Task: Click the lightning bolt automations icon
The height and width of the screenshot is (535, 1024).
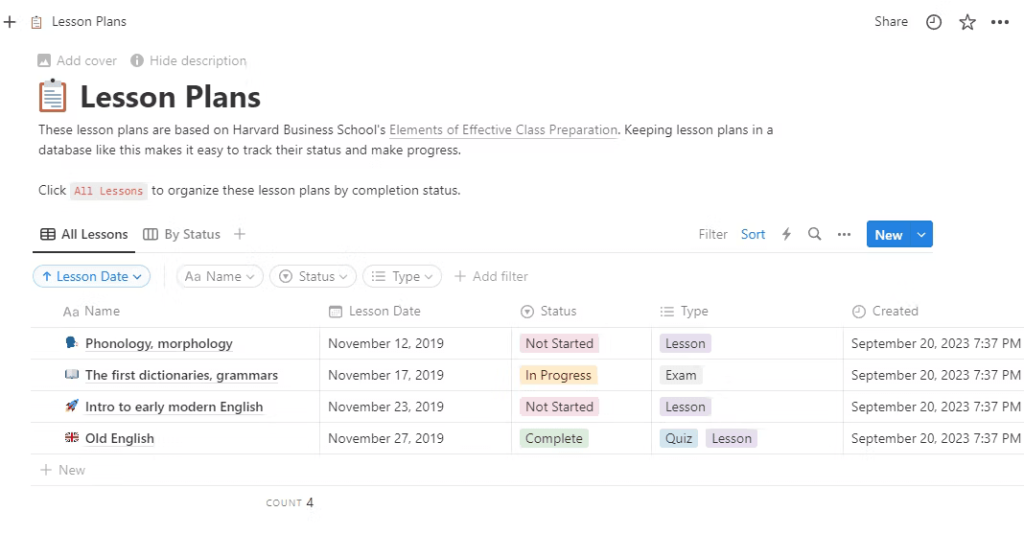Action: tap(786, 234)
